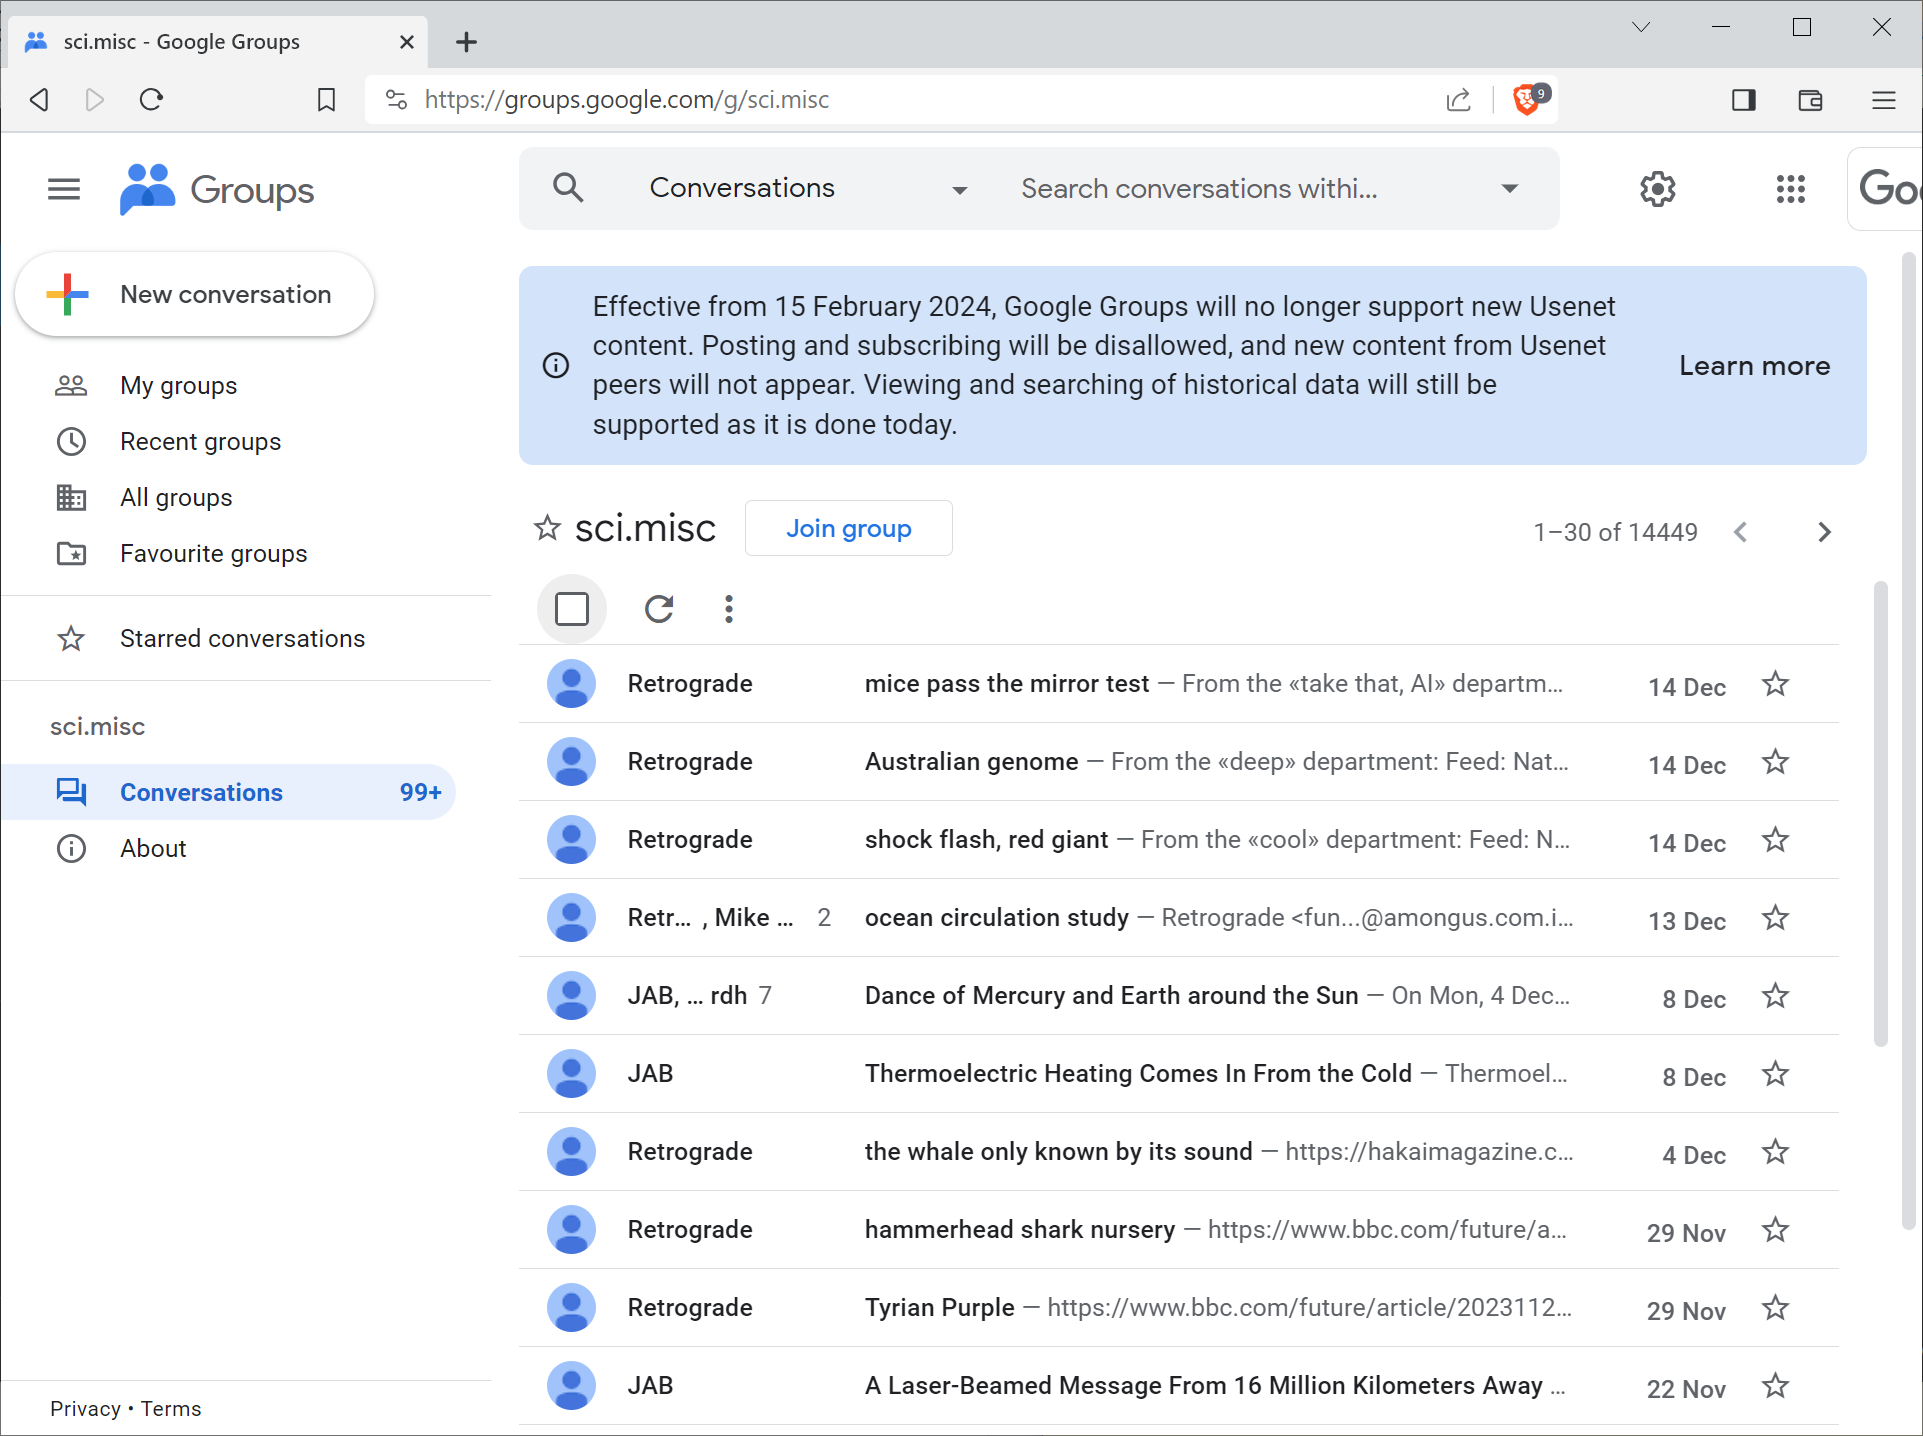Click the hamburger menu icon
Viewport: 1923px width, 1436px height.
coord(63,190)
